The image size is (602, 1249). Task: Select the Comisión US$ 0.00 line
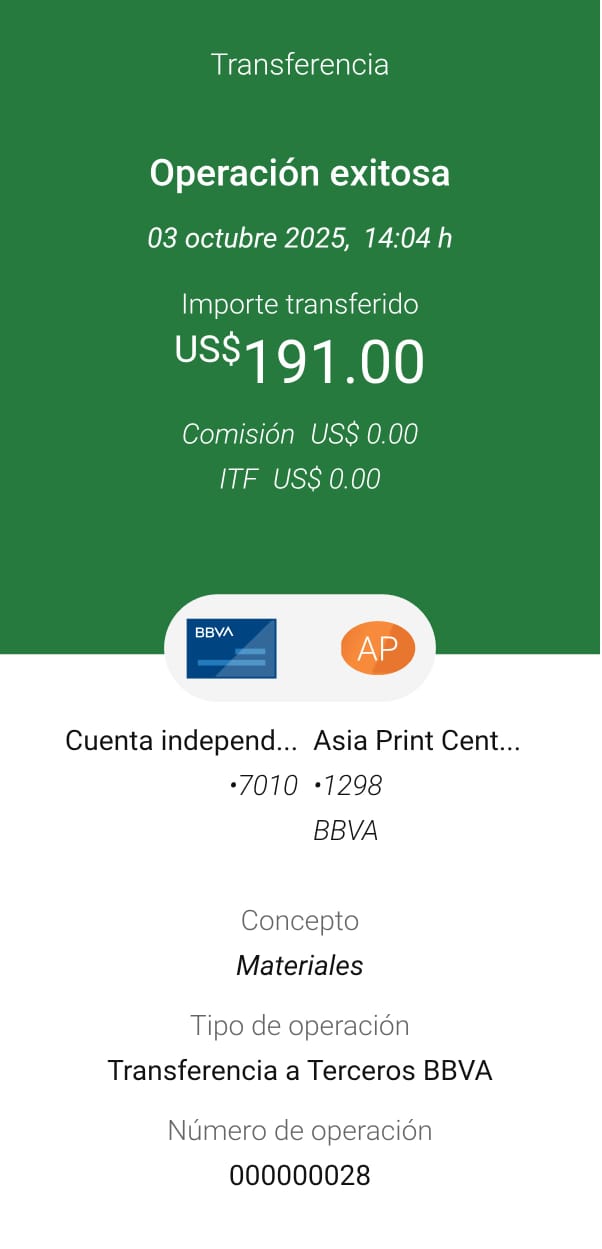tap(300, 434)
